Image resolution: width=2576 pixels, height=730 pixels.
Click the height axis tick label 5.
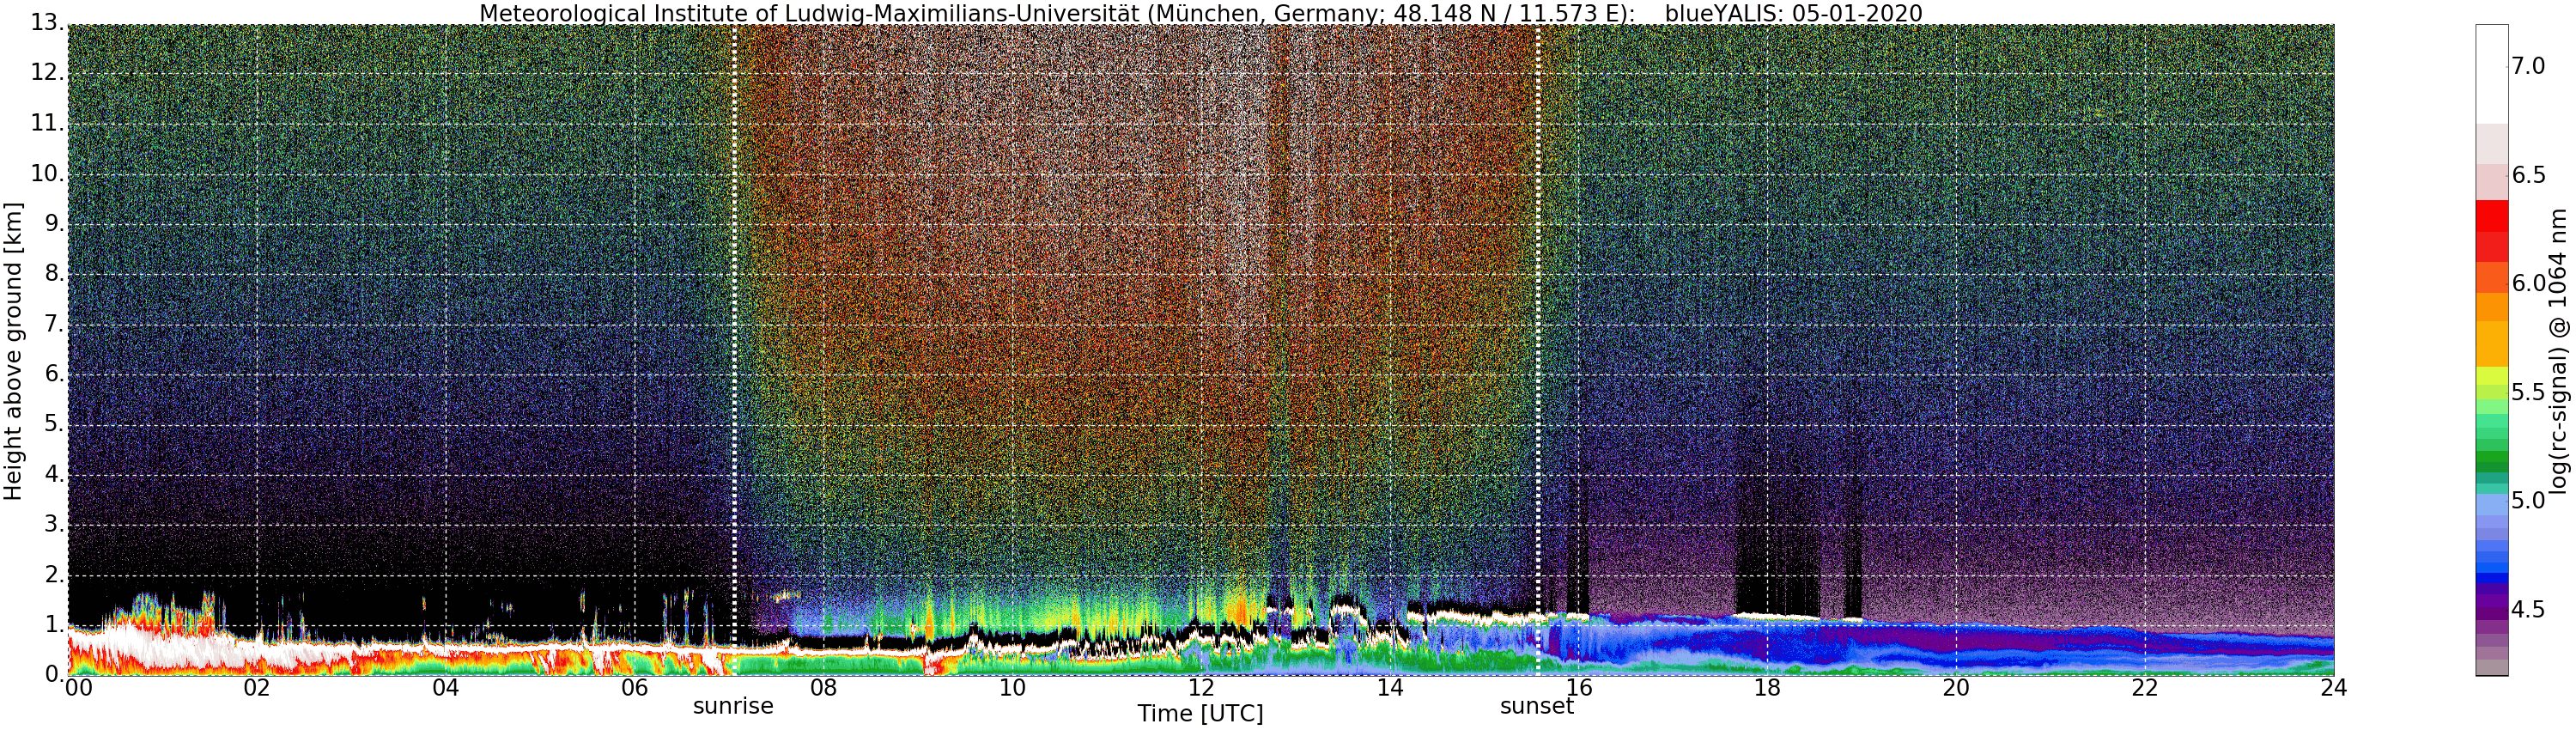pyautogui.click(x=54, y=424)
